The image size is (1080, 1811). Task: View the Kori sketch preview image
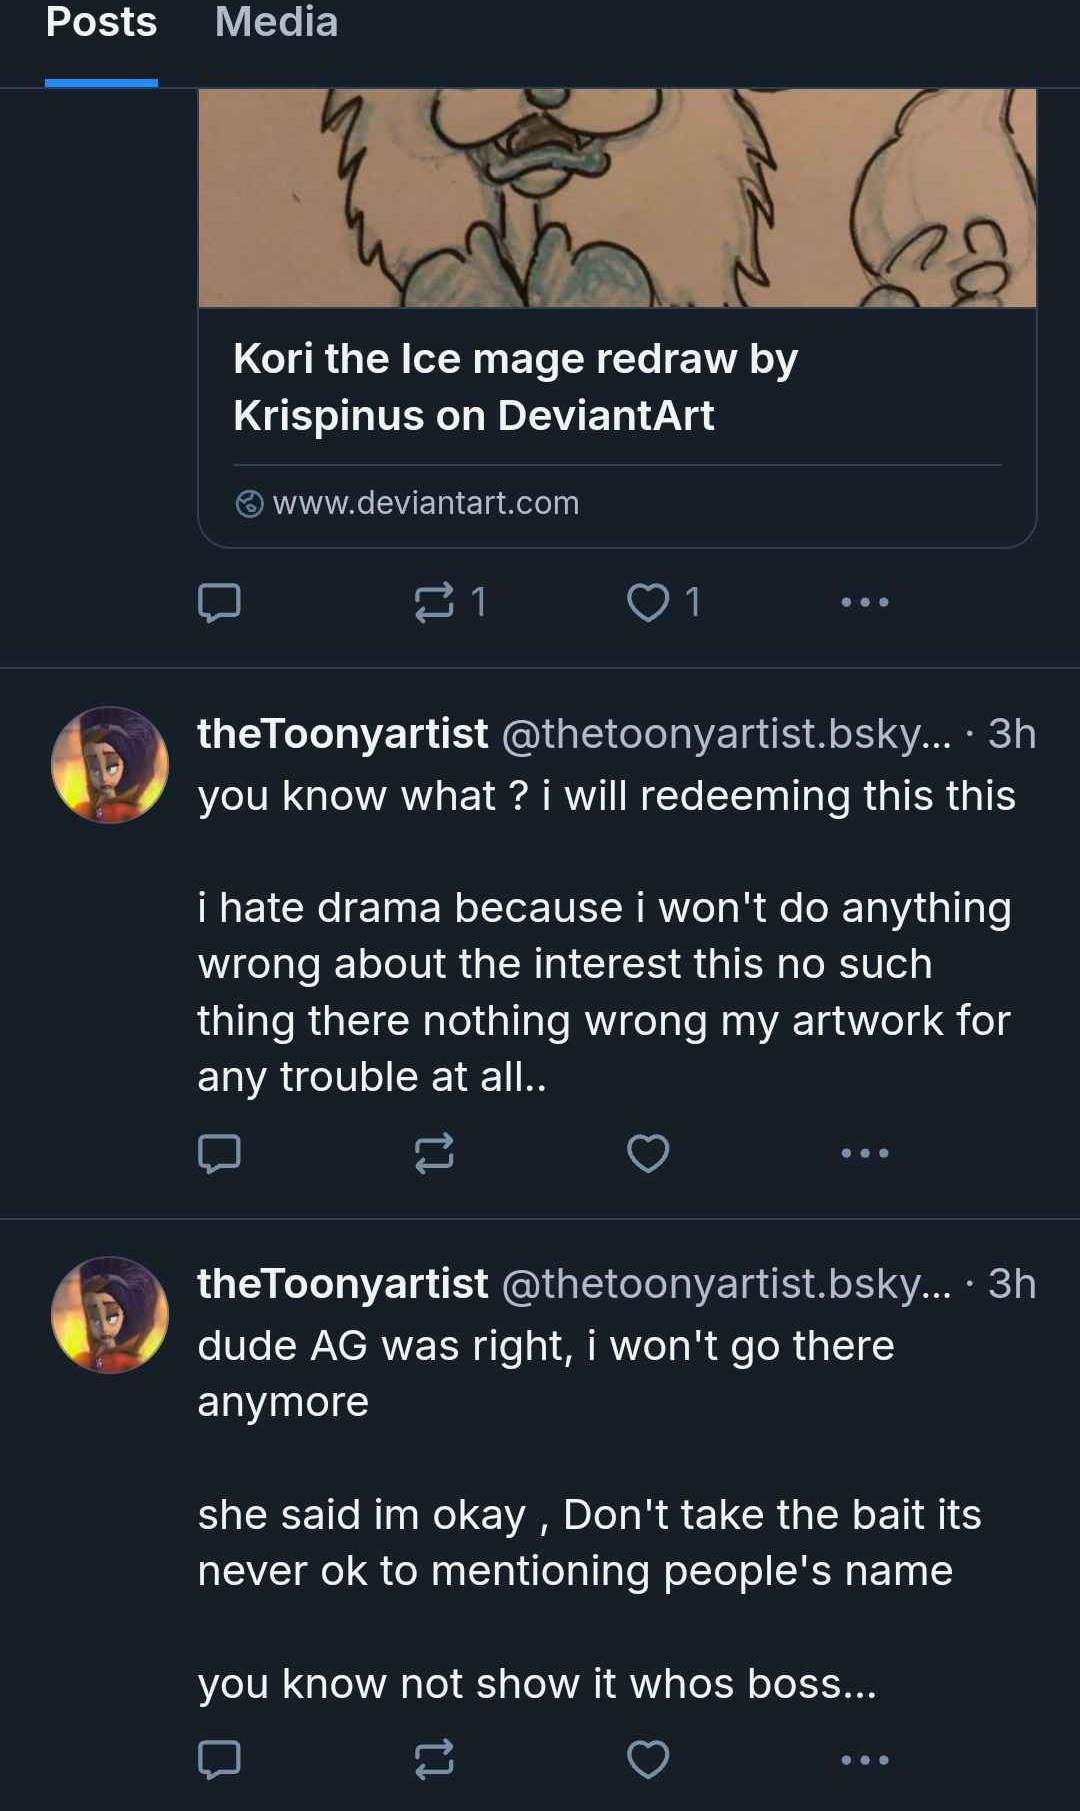(617, 198)
